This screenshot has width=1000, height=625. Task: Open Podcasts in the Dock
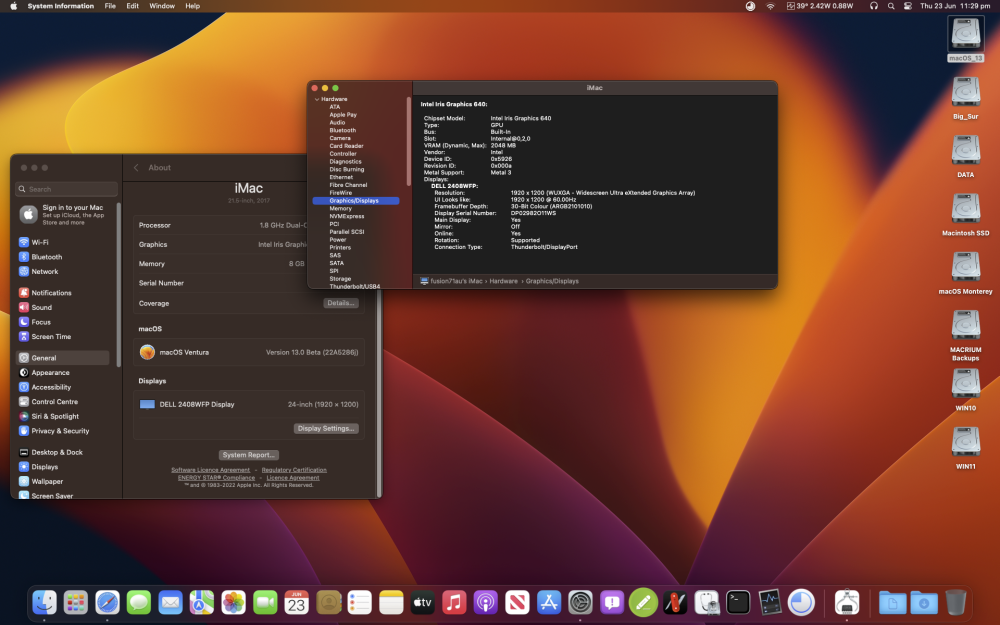point(485,602)
